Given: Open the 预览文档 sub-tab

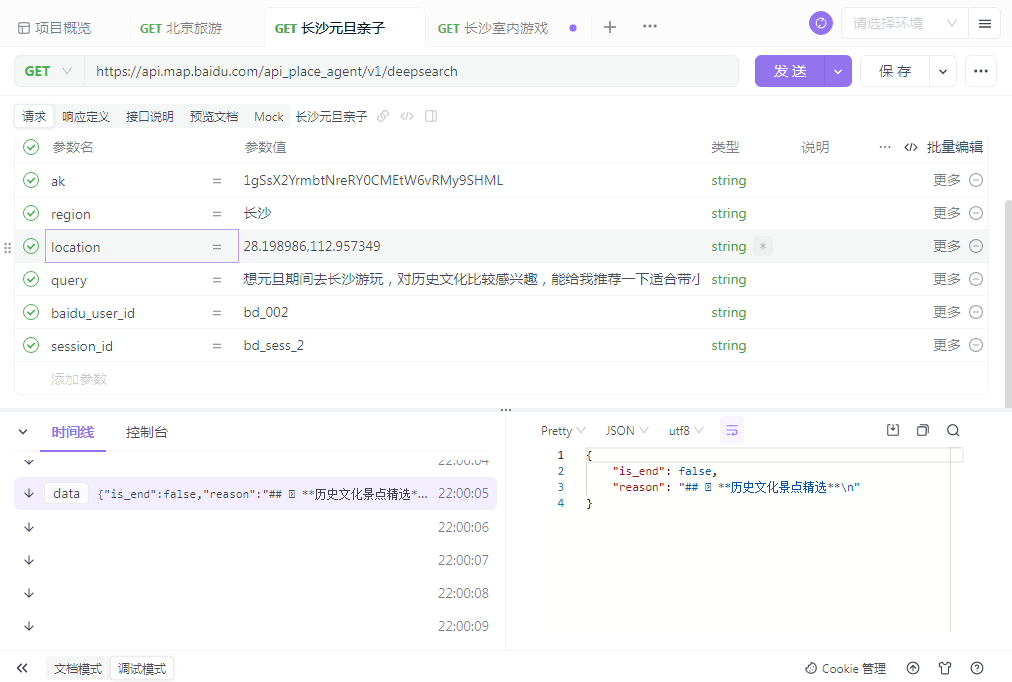Looking at the screenshot, I should pyautogui.click(x=214, y=117).
